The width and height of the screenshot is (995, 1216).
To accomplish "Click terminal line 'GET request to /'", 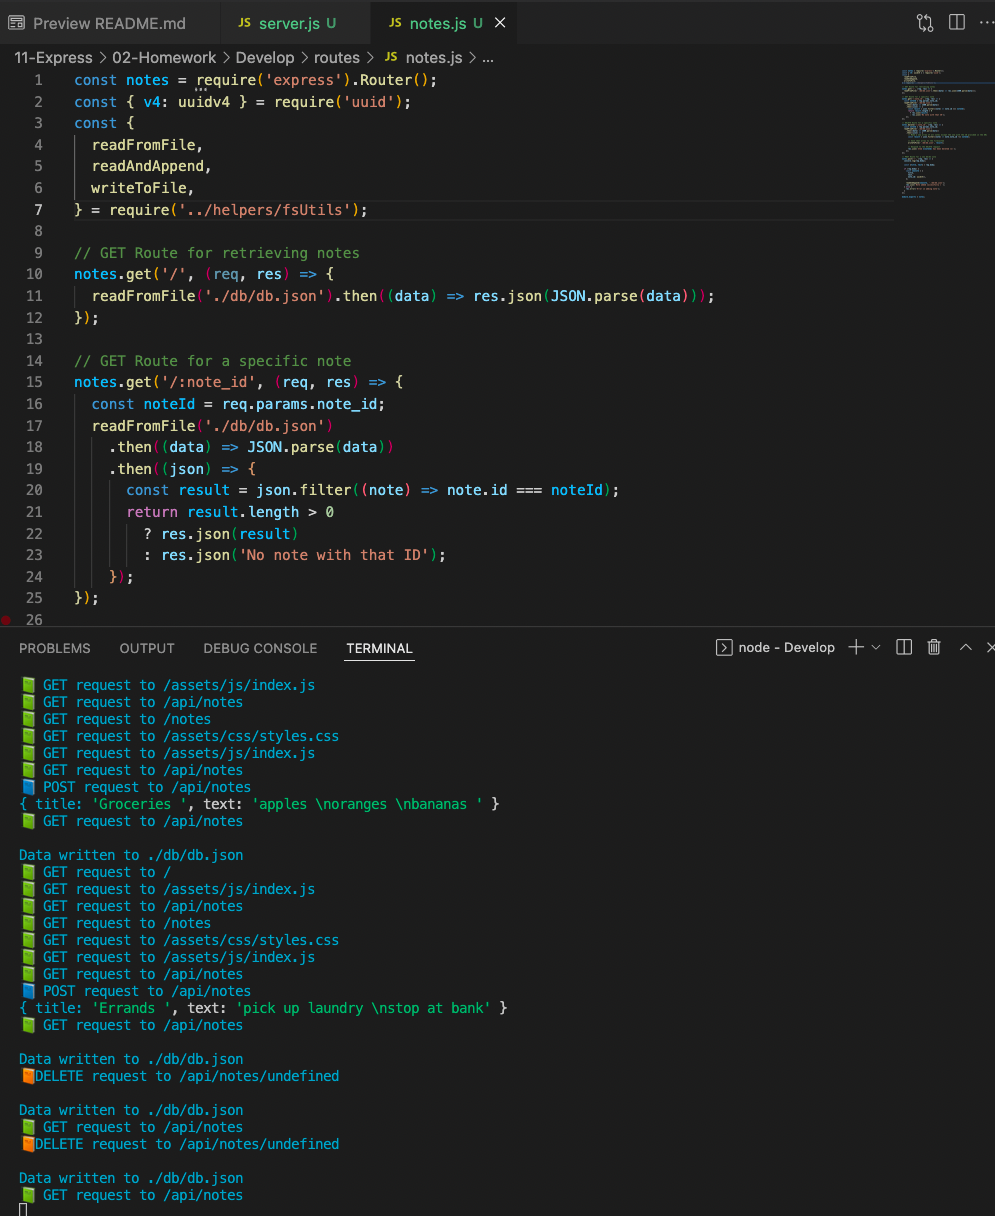I will tap(96, 872).
